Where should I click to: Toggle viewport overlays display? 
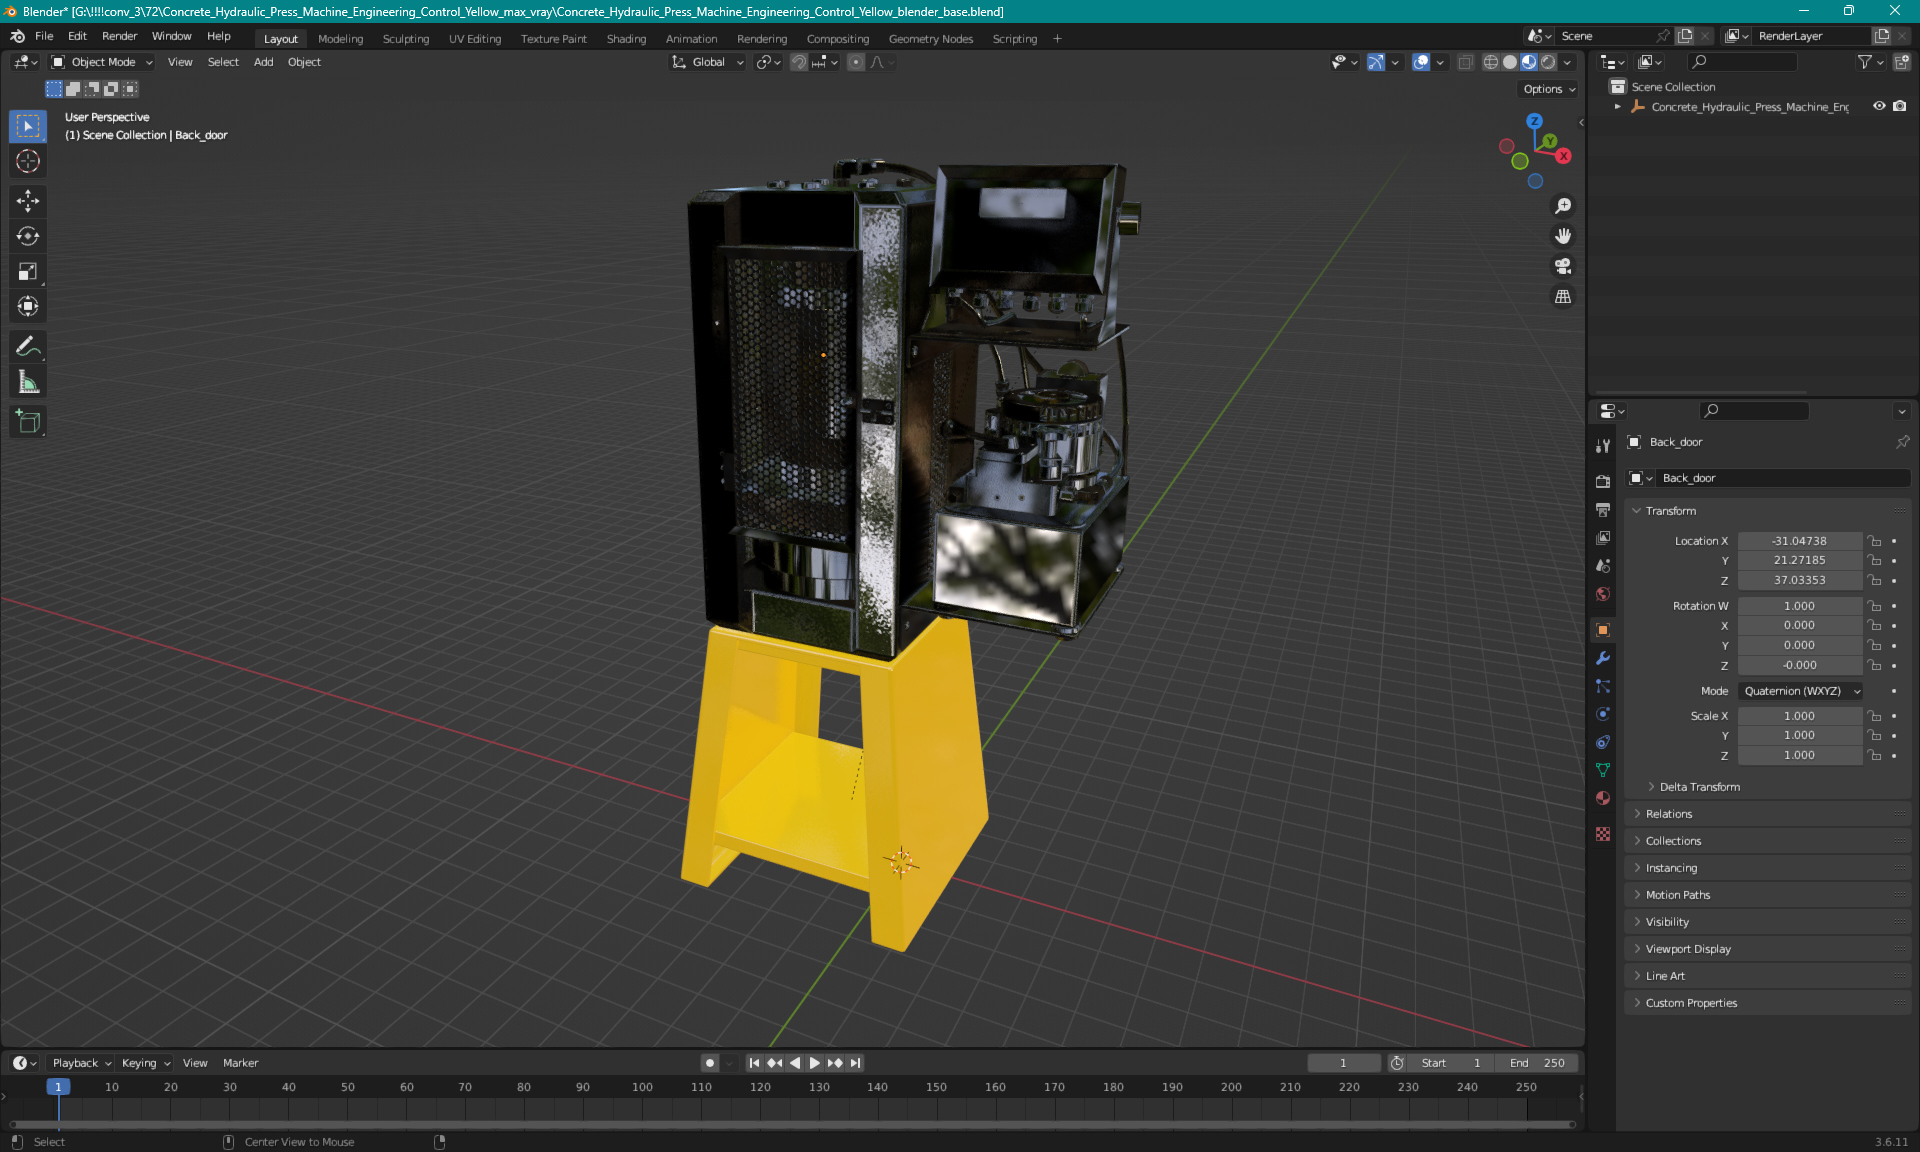click(1421, 62)
